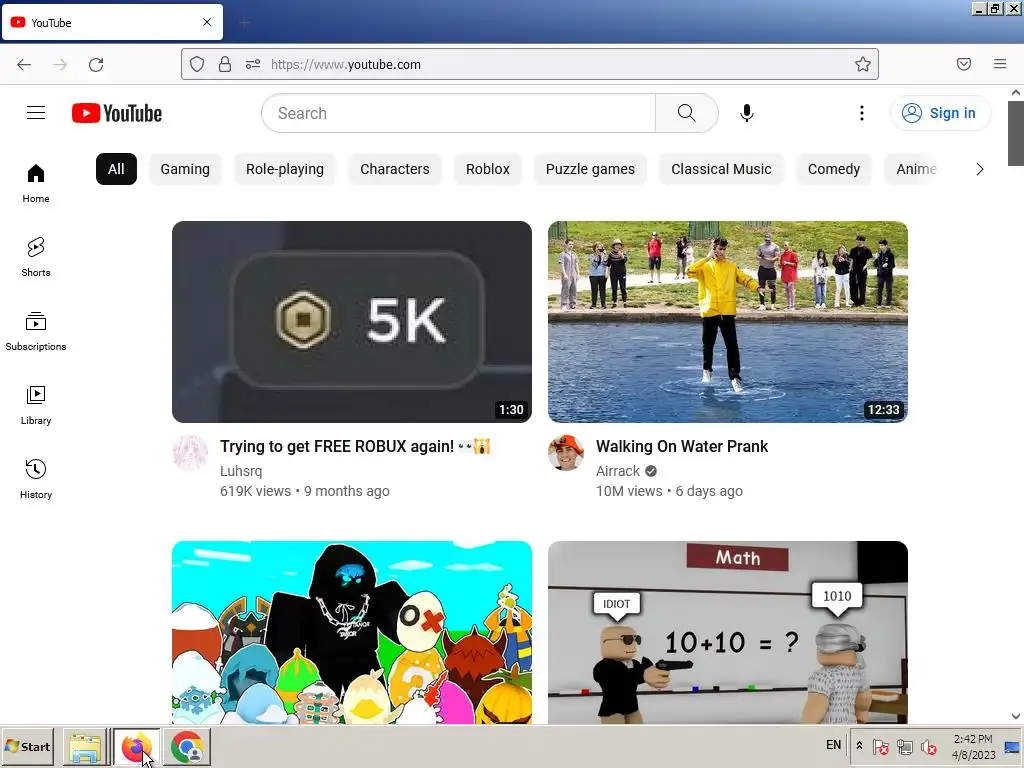Click inside the YouTube search field

[459, 113]
